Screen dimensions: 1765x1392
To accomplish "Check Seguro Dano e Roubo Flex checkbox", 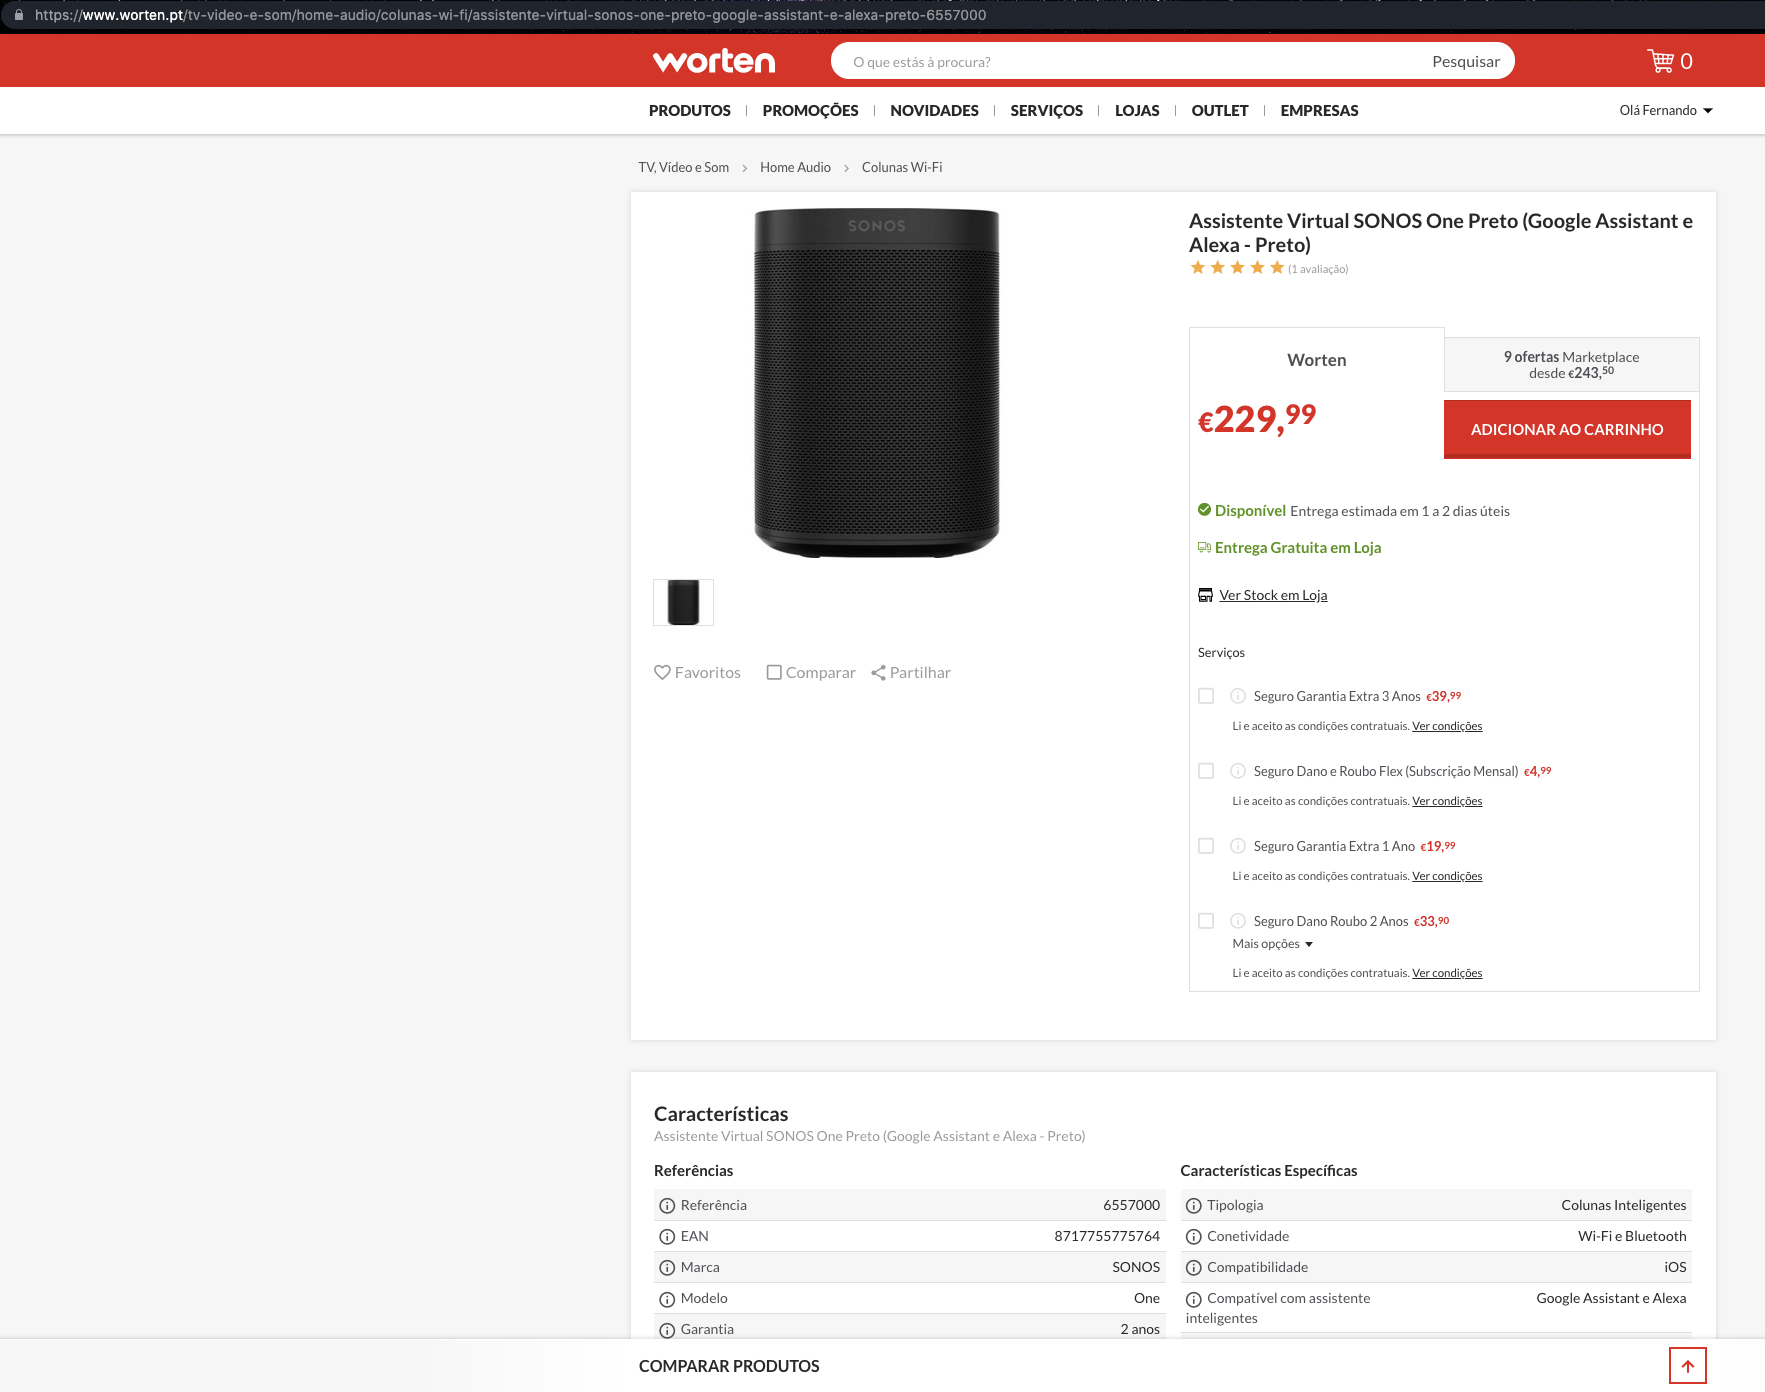I will click(1206, 771).
